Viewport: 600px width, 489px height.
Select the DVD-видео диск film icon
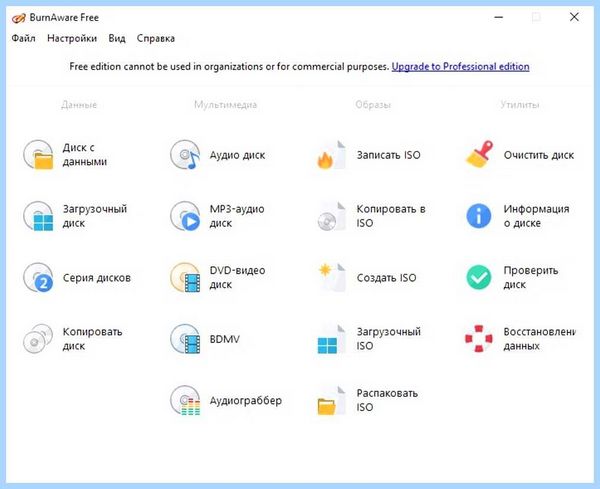point(185,277)
